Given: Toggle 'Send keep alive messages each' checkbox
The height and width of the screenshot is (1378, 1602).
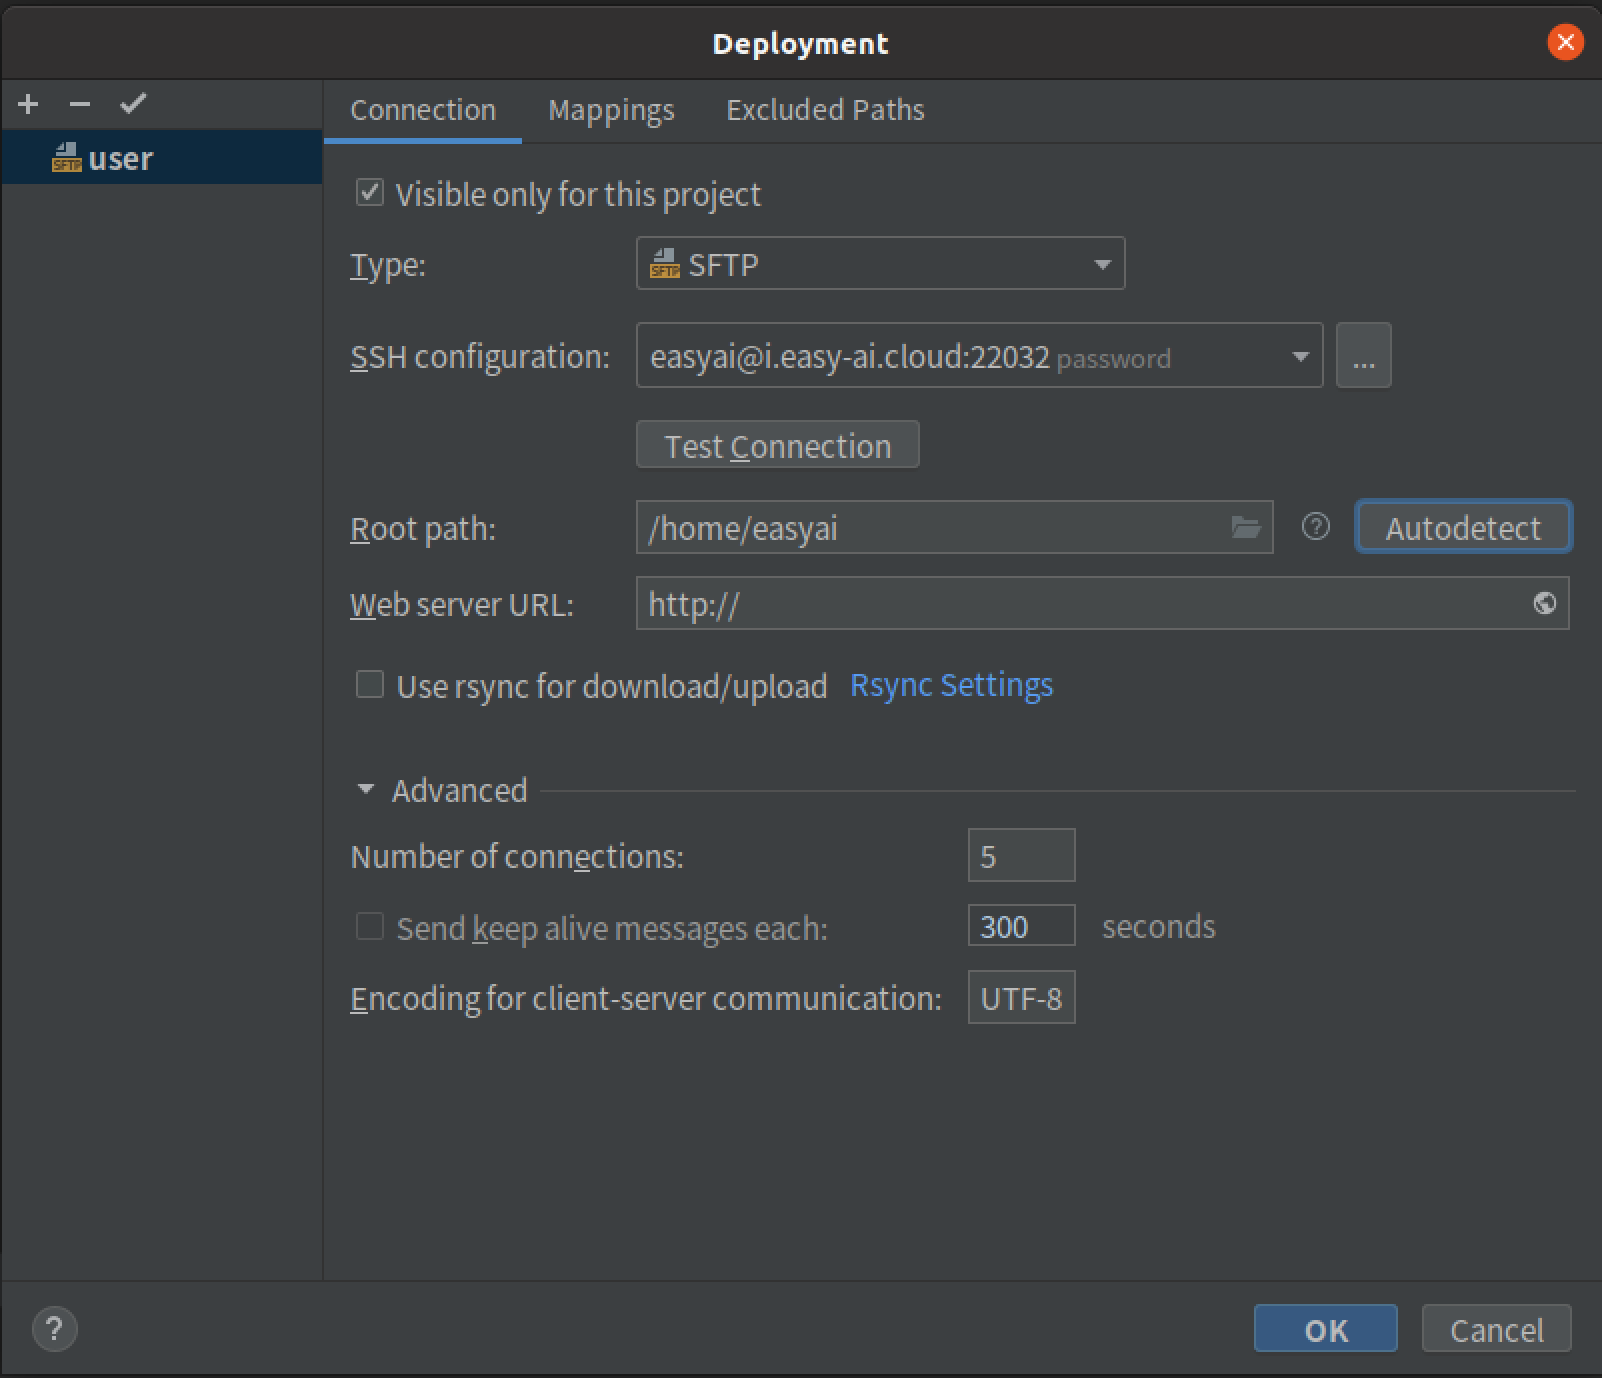Looking at the screenshot, I should pos(370,927).
